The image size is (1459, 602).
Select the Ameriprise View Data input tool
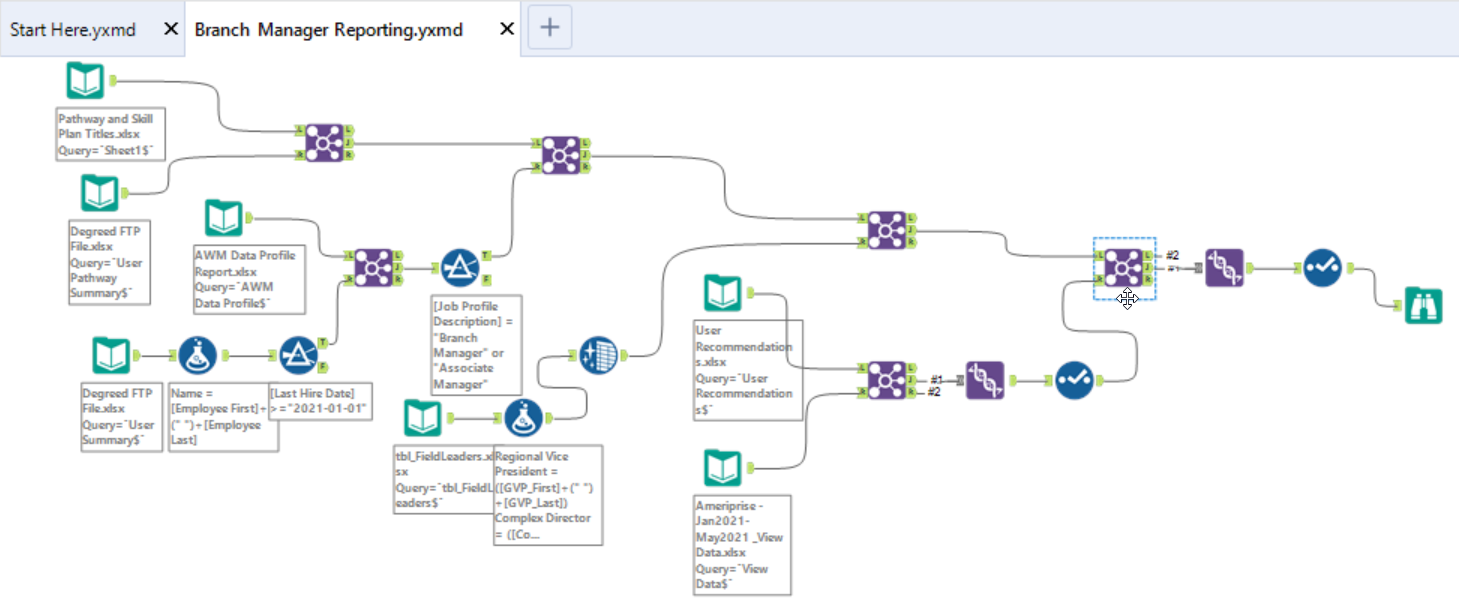[x=722, y=465]
